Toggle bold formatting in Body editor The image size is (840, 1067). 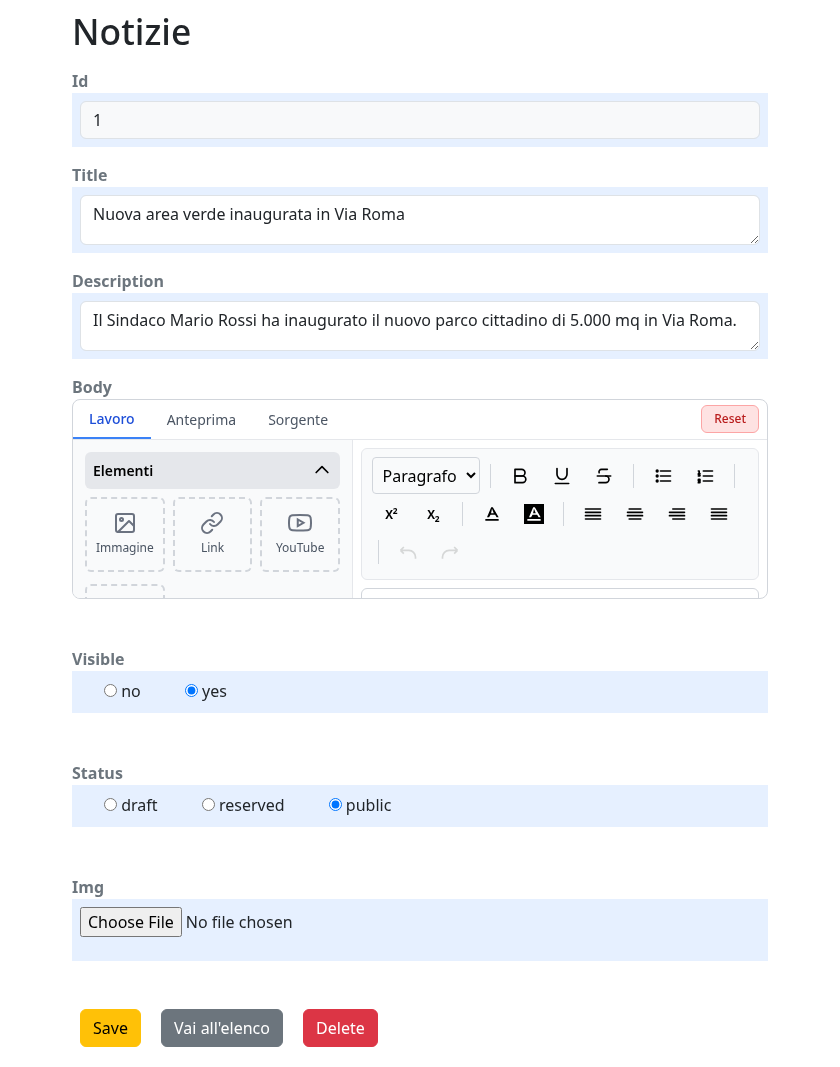pos(519,476)
